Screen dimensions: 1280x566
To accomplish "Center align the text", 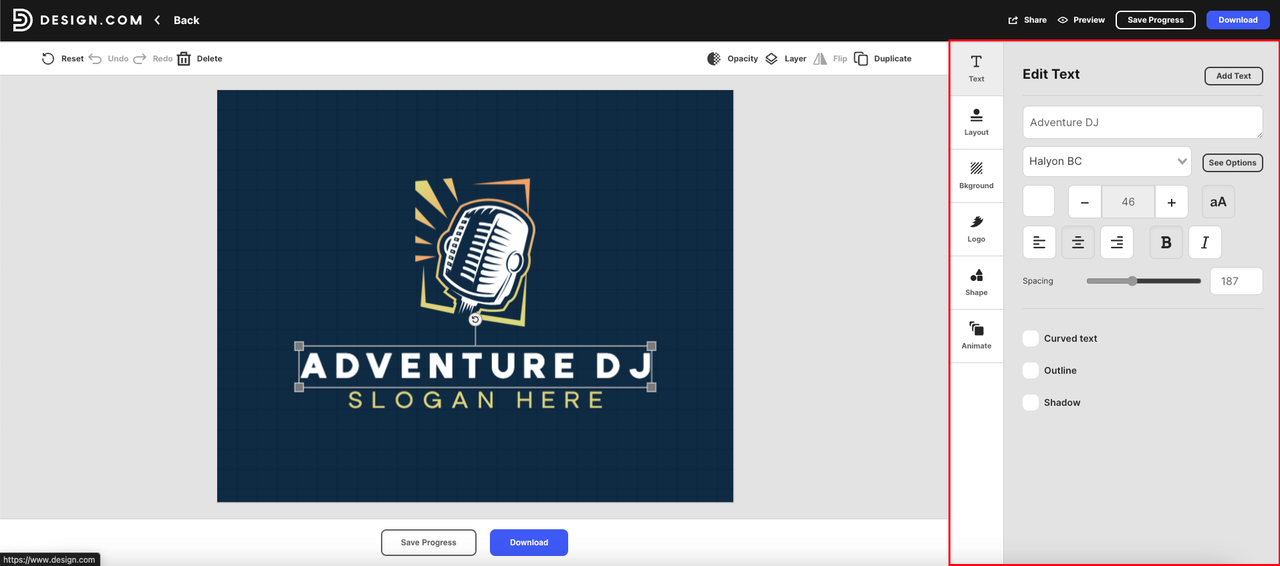I will coord(1078,242).
